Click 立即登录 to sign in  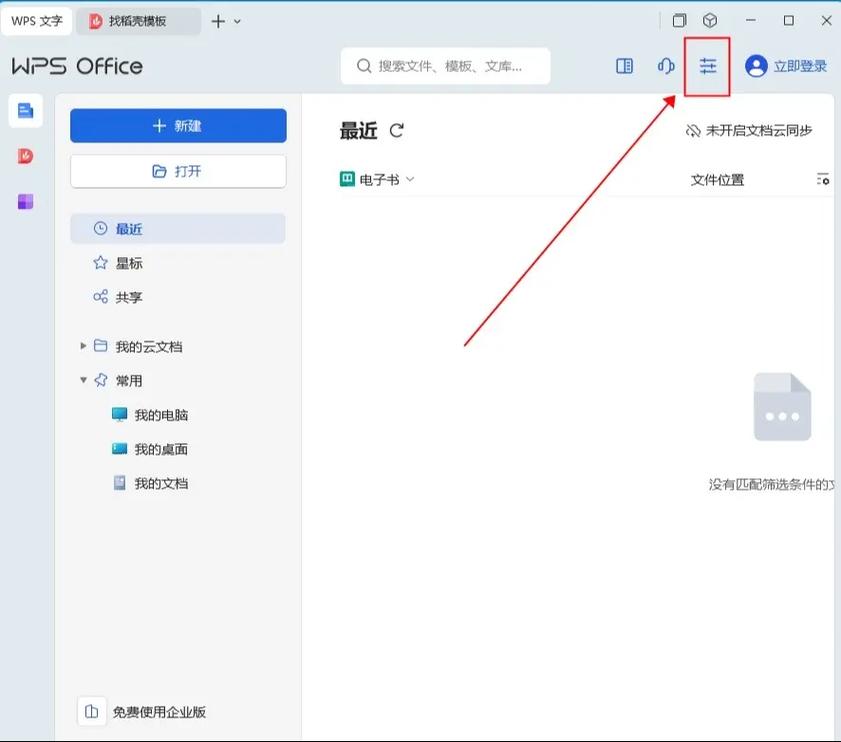(x=800, y=66)
